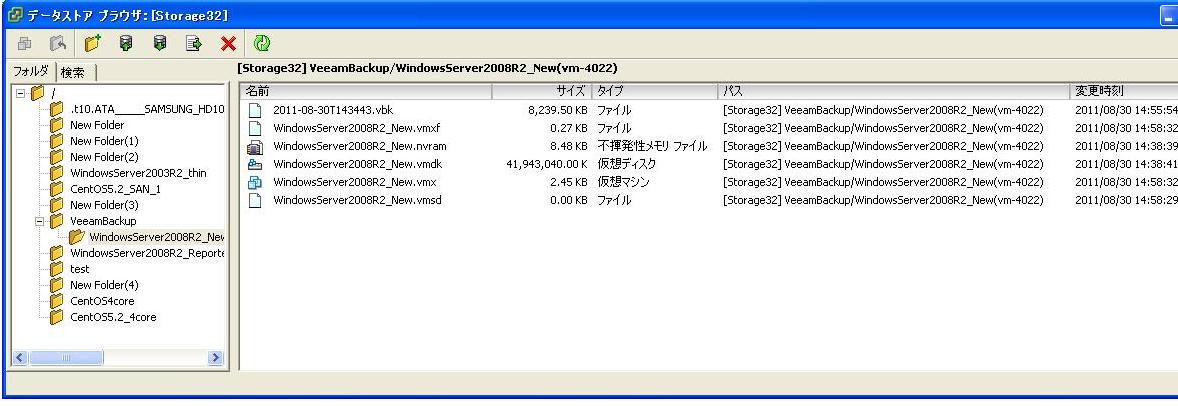Collapse the root / tree node
Viewport: 1178px width, 406px height.
20,93
